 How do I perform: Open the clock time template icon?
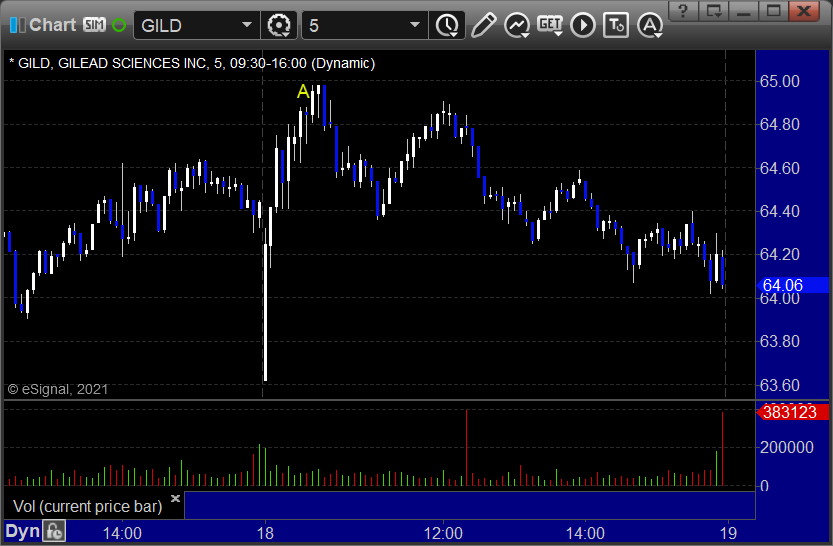tap(447, 25)
